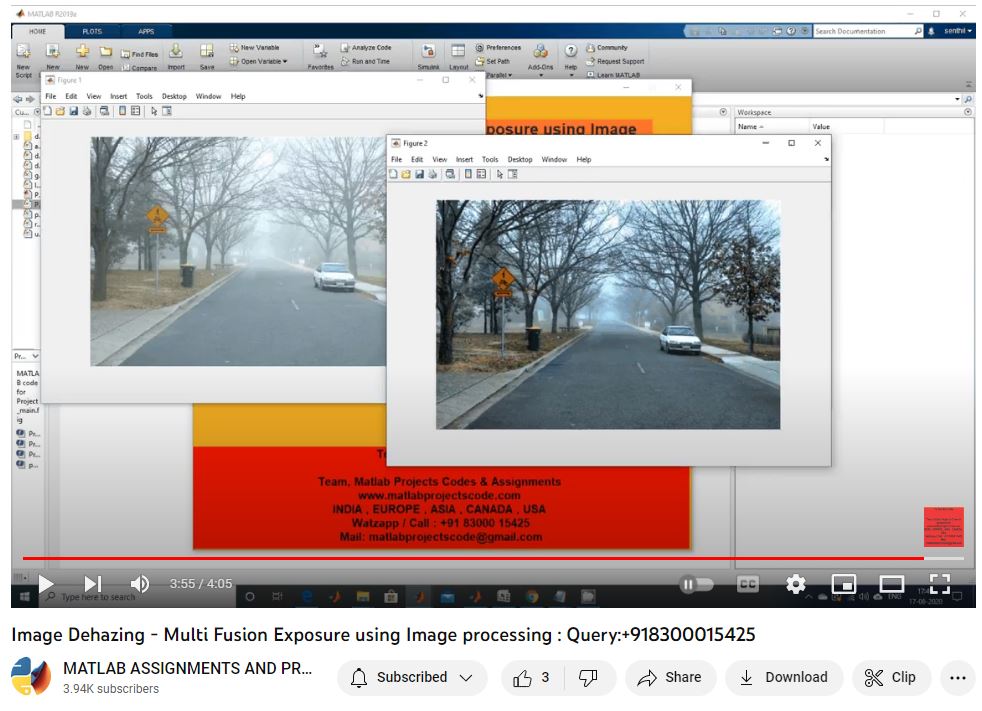Open File menu in Figure 2
The image size is (982, 711).
coord(396,160)
